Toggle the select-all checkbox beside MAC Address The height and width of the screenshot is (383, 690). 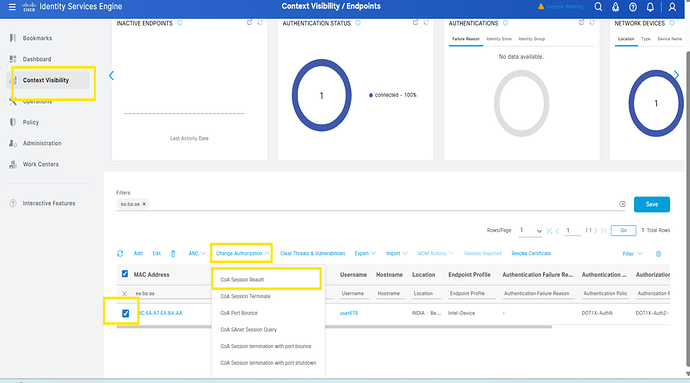[125, 274]
